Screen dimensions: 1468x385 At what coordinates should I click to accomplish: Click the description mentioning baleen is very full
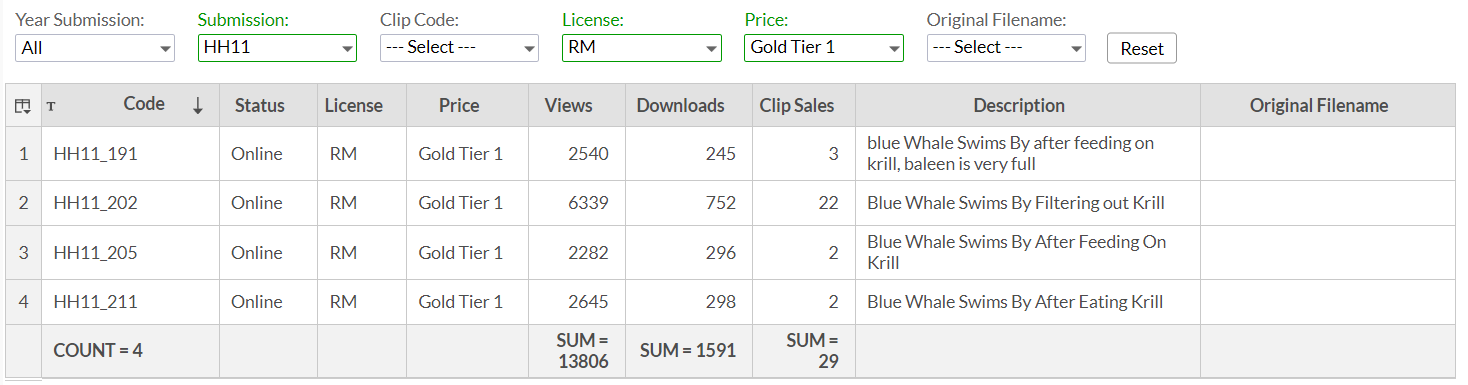(1010, 154)
